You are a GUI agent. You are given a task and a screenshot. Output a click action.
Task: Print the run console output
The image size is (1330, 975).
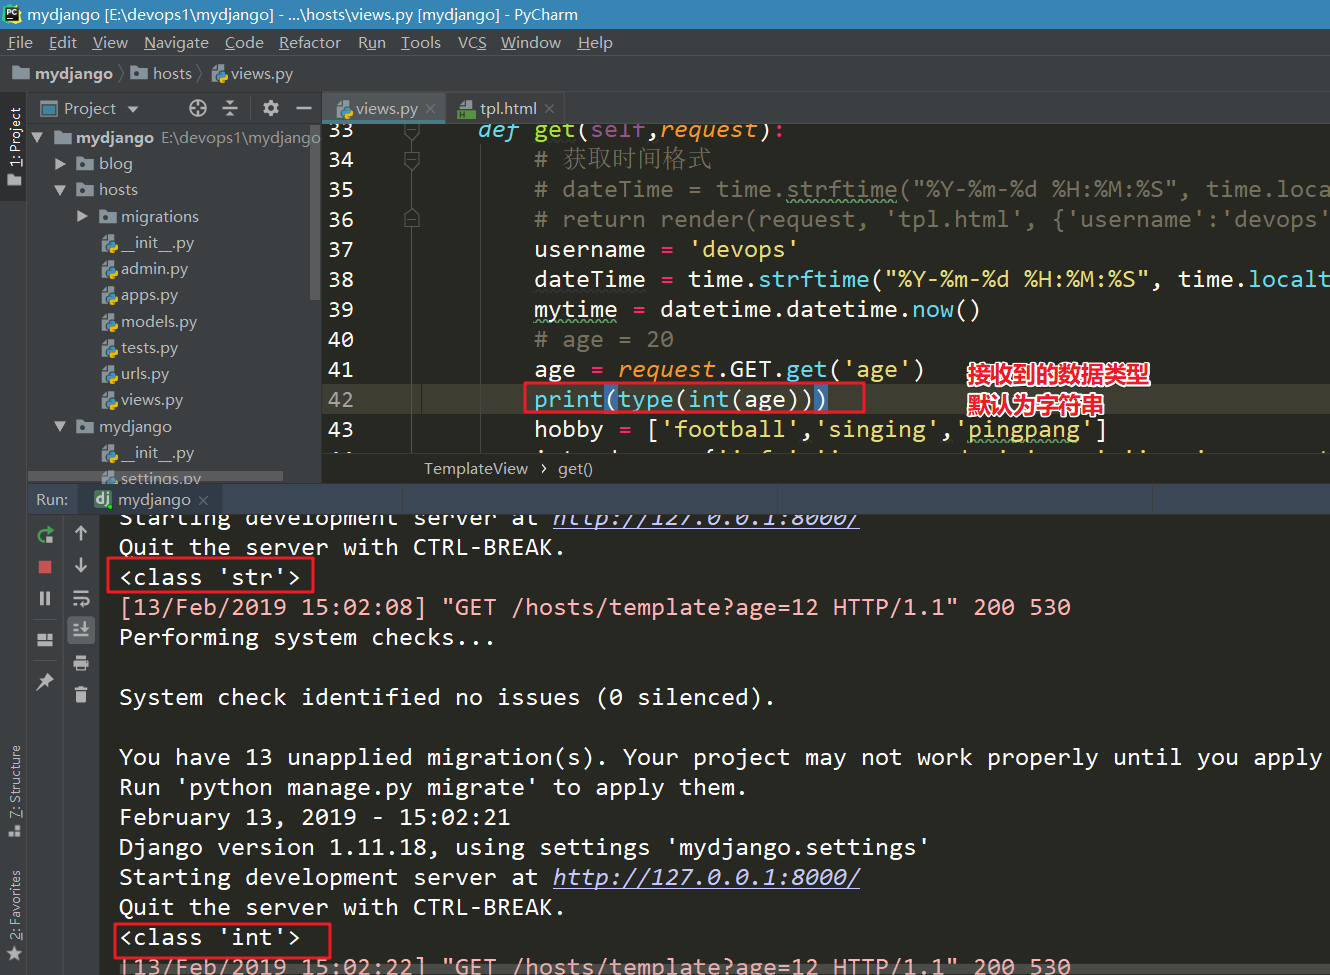coord(81,662)
